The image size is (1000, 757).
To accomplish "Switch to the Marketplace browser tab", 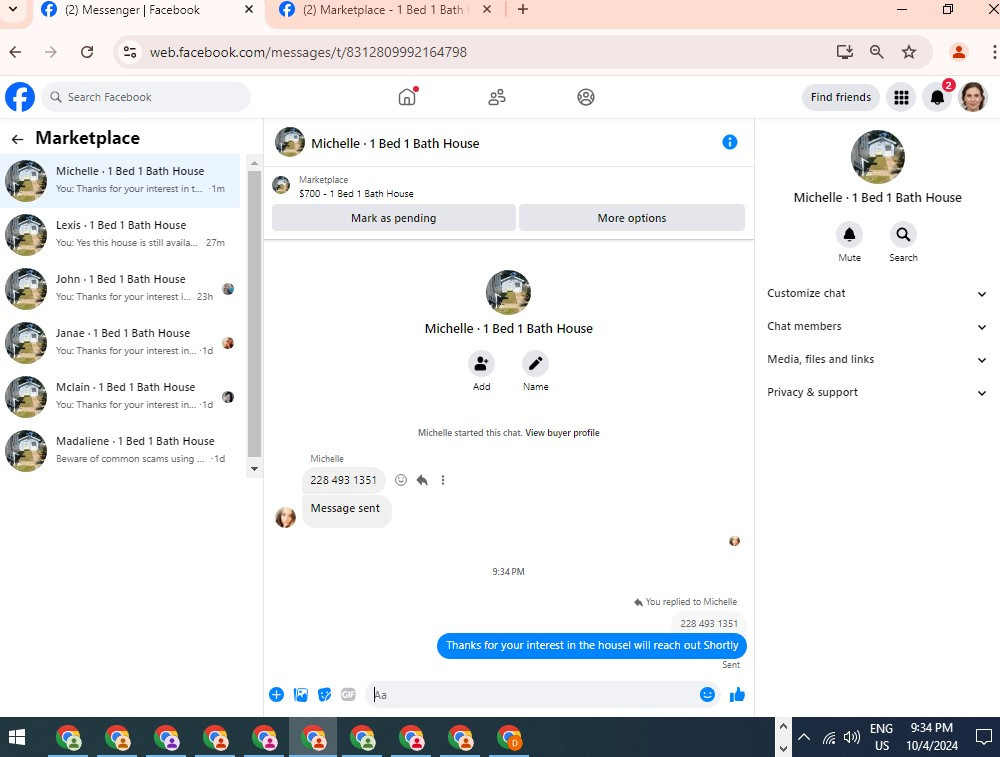I will (383, 10).
